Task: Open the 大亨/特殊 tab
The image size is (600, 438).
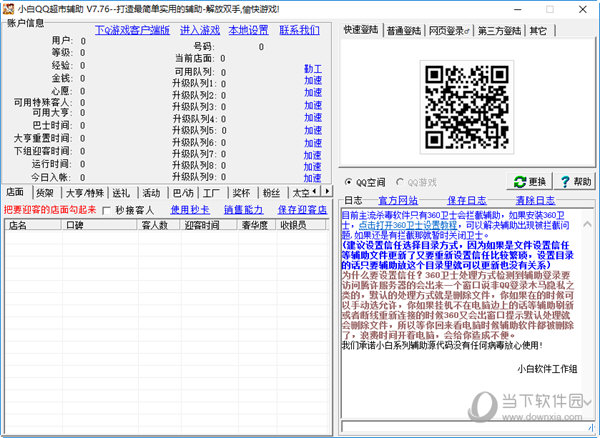Action: pos(85,193)
